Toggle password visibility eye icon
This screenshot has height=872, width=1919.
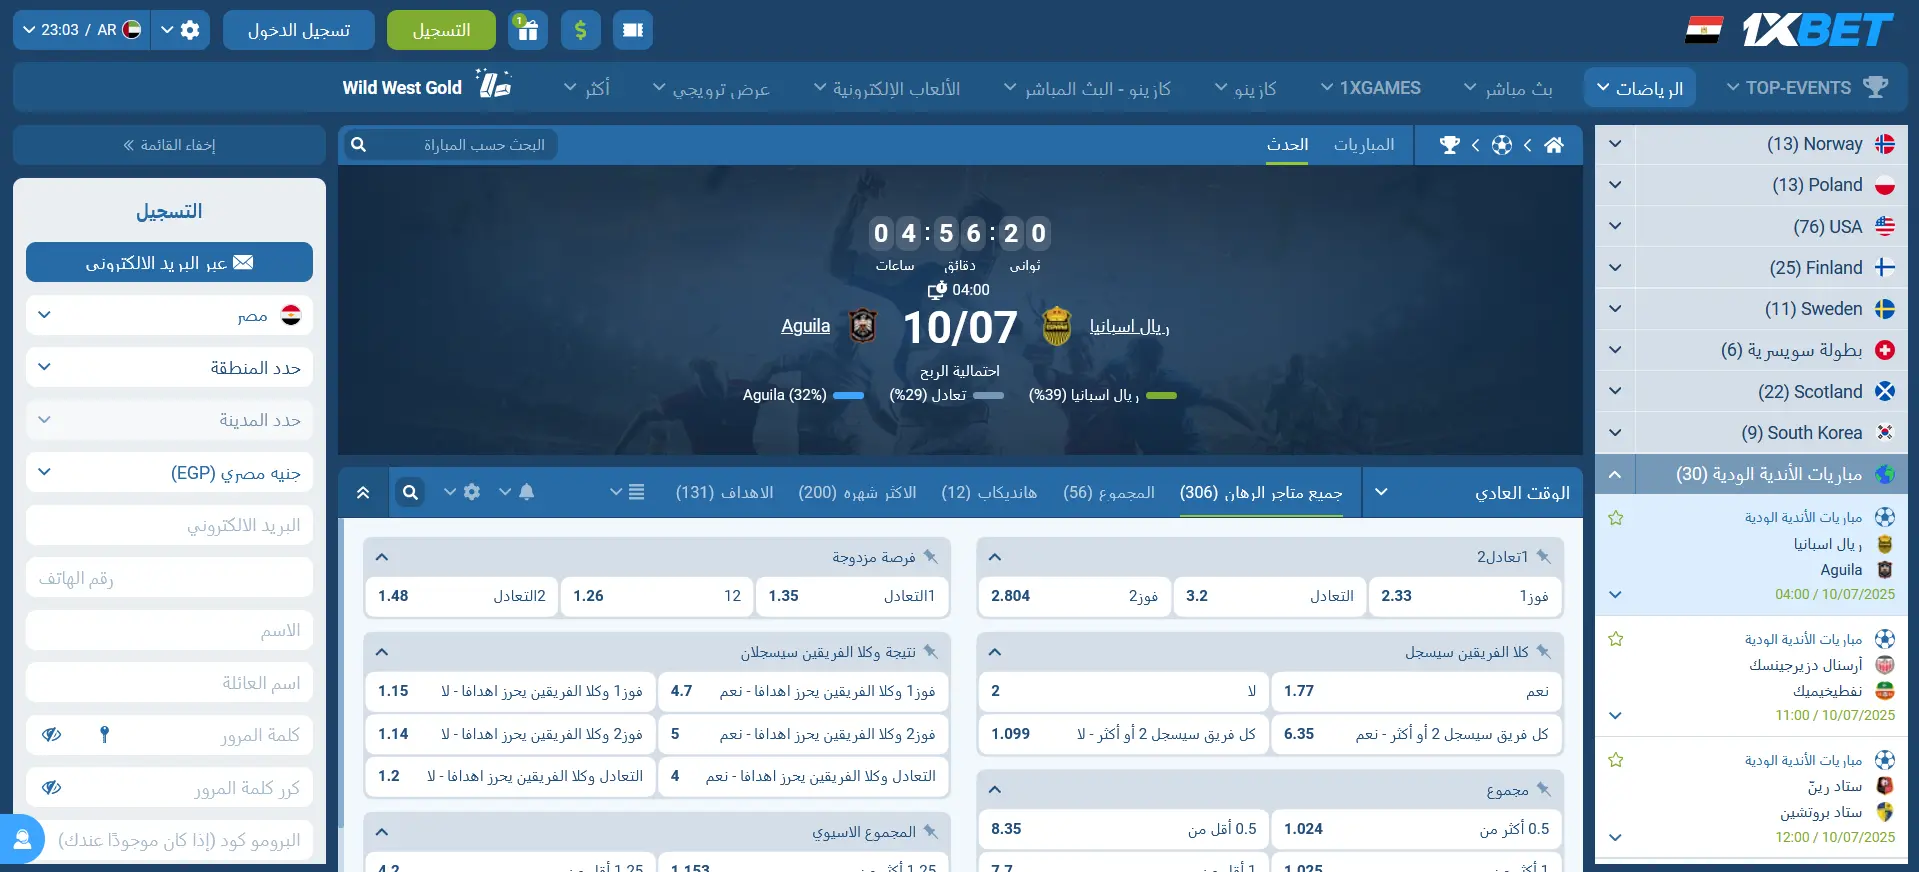pyautogui.click(x=52, y=735)
